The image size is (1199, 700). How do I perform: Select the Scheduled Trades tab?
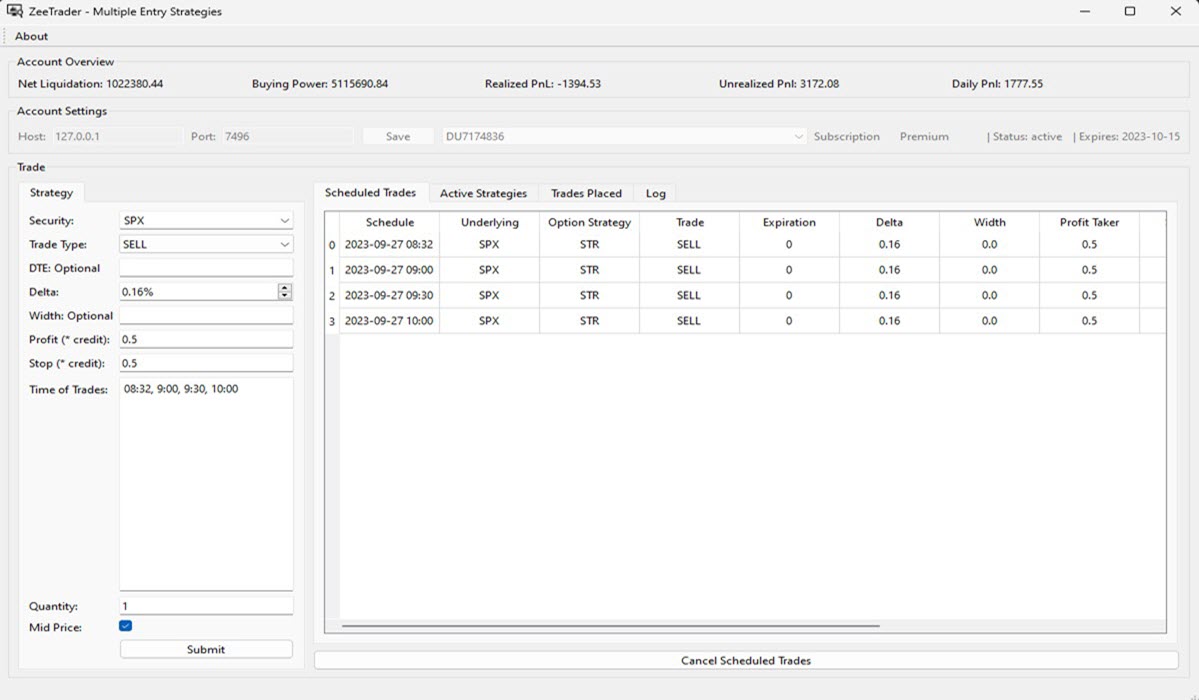[370, 192]
